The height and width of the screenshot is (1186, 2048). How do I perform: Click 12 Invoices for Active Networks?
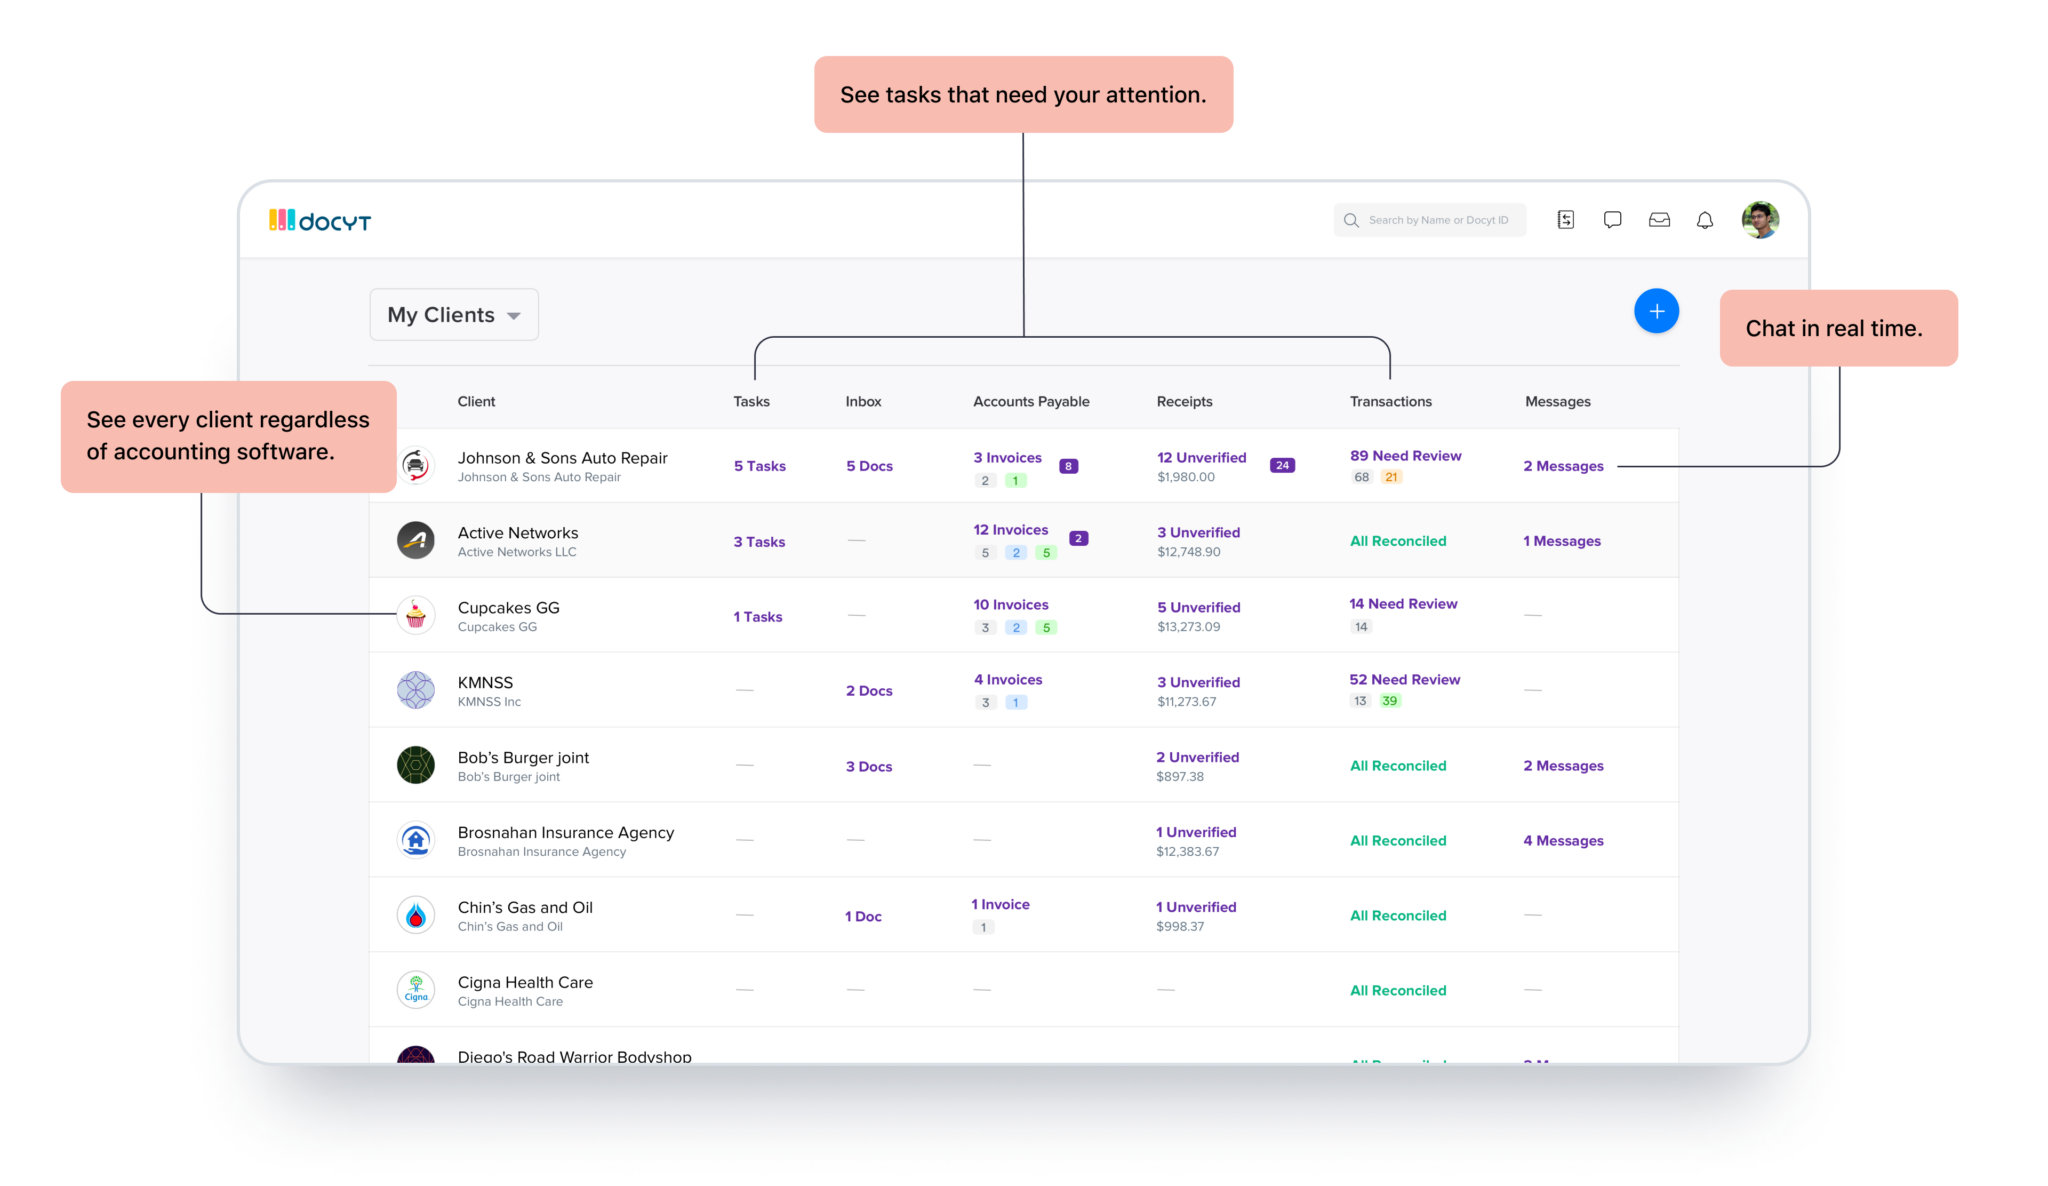(x=1010, y=530)
